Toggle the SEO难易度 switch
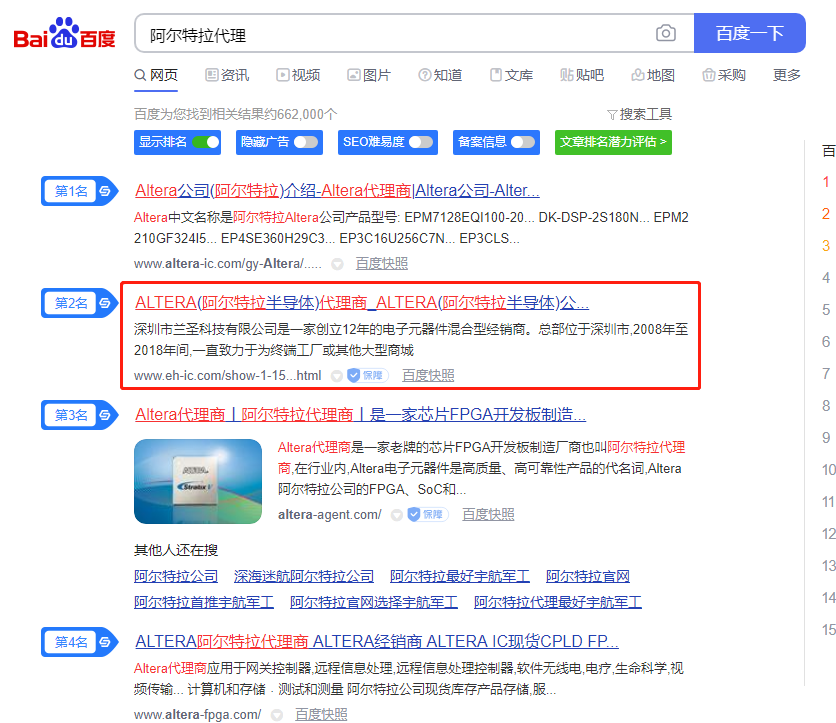 coord(421,142)
